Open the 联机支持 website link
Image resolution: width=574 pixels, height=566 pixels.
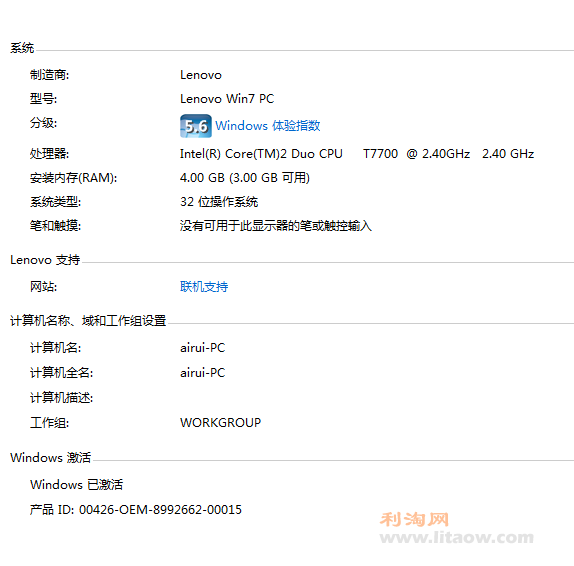[x=204, y=287]
